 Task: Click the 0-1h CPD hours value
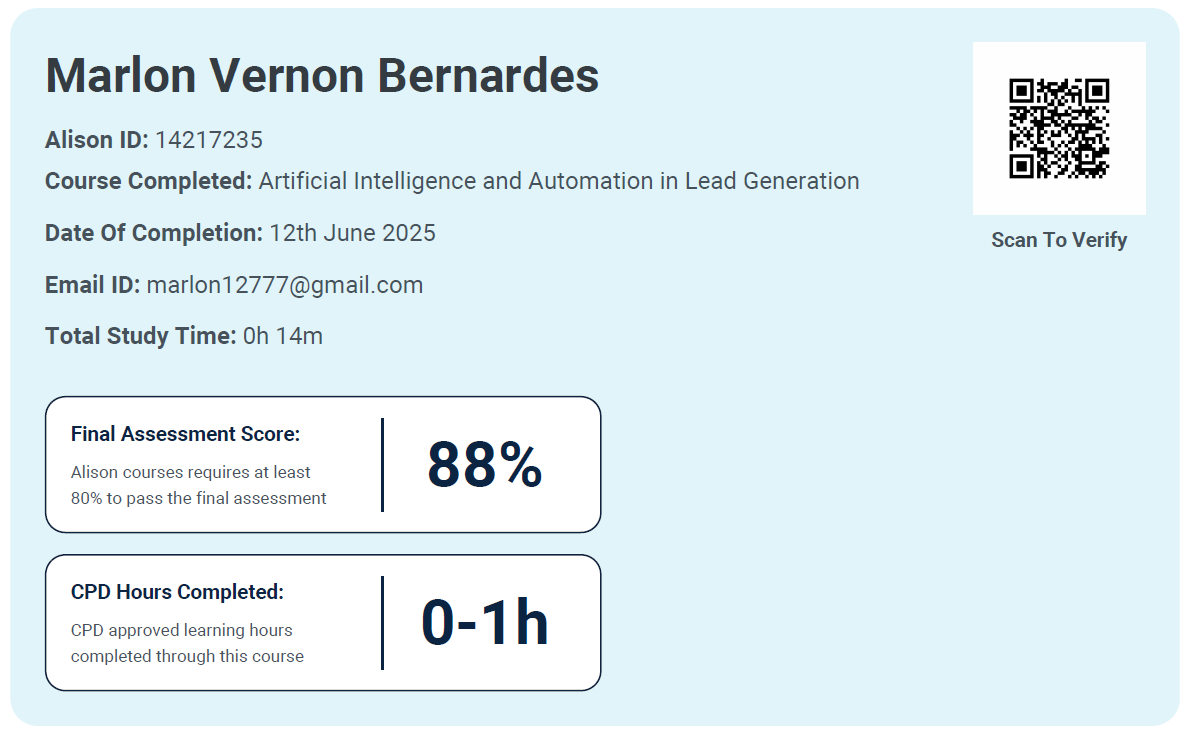click(x=485, y=622)
